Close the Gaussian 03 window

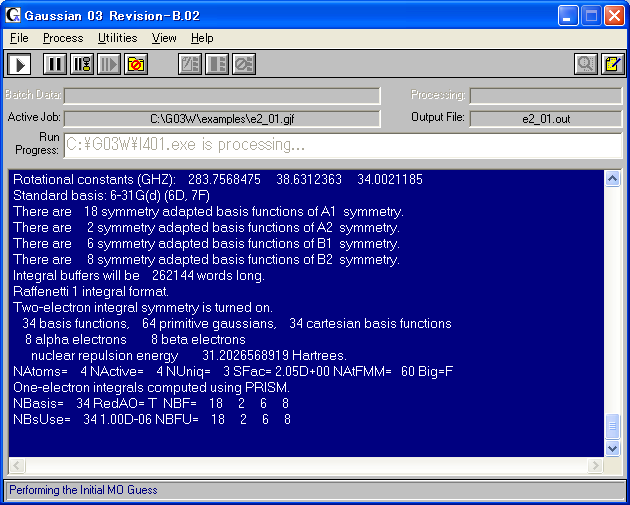tap(615, 16)
